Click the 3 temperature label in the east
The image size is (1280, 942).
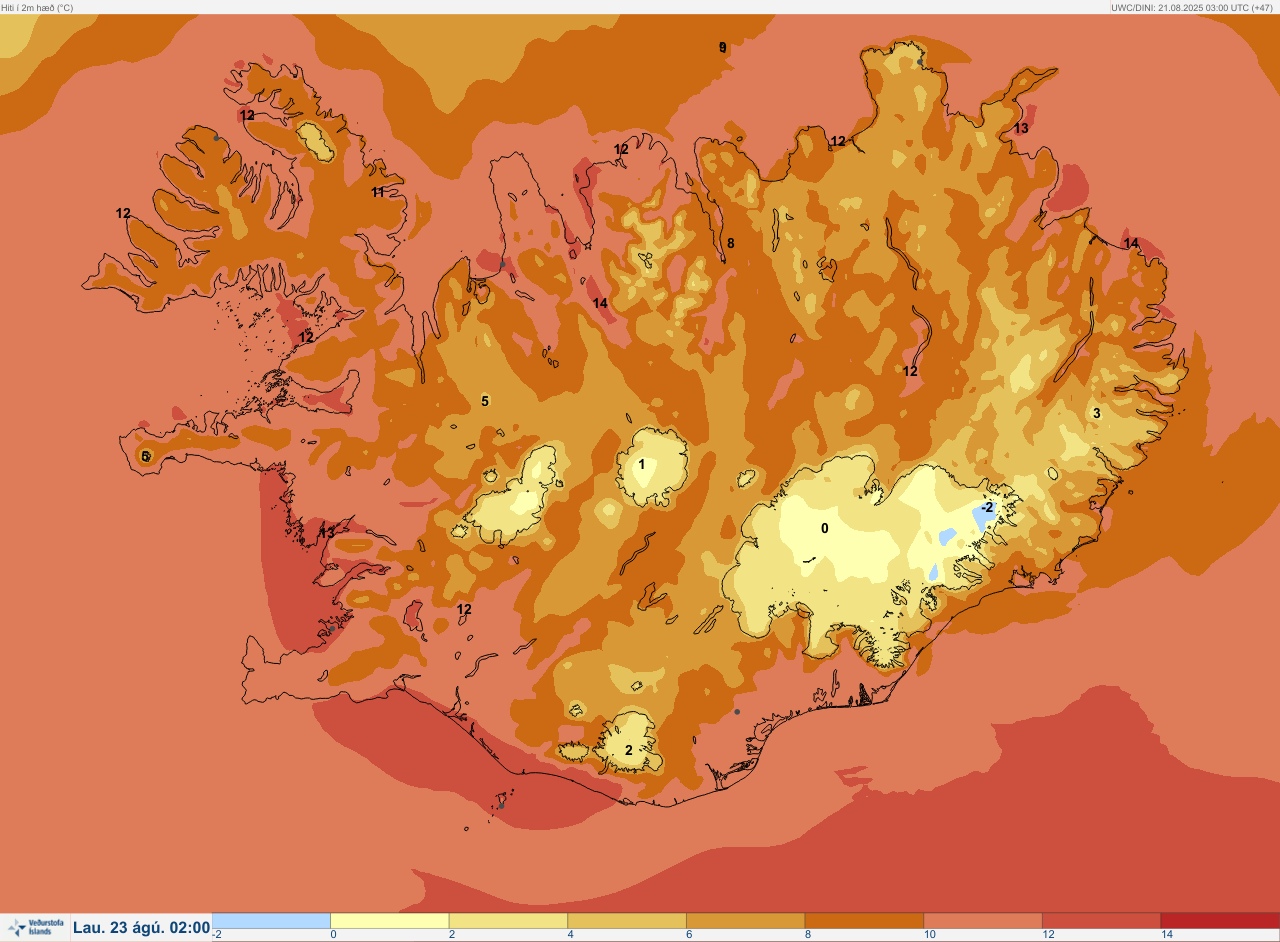point(1096,413)
